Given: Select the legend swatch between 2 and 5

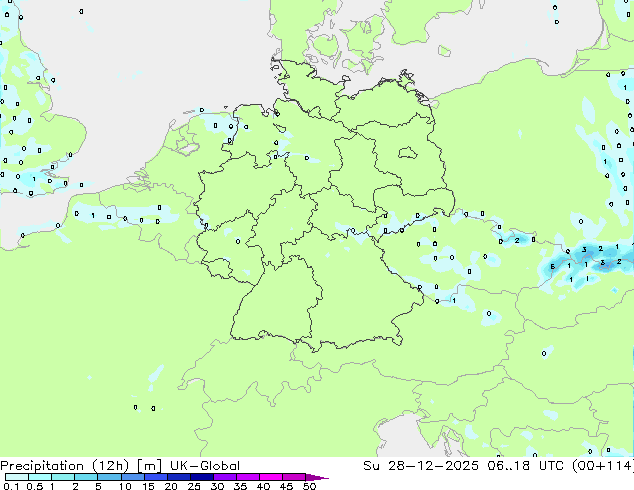Looking at the screenshot, I should point(86,477).
